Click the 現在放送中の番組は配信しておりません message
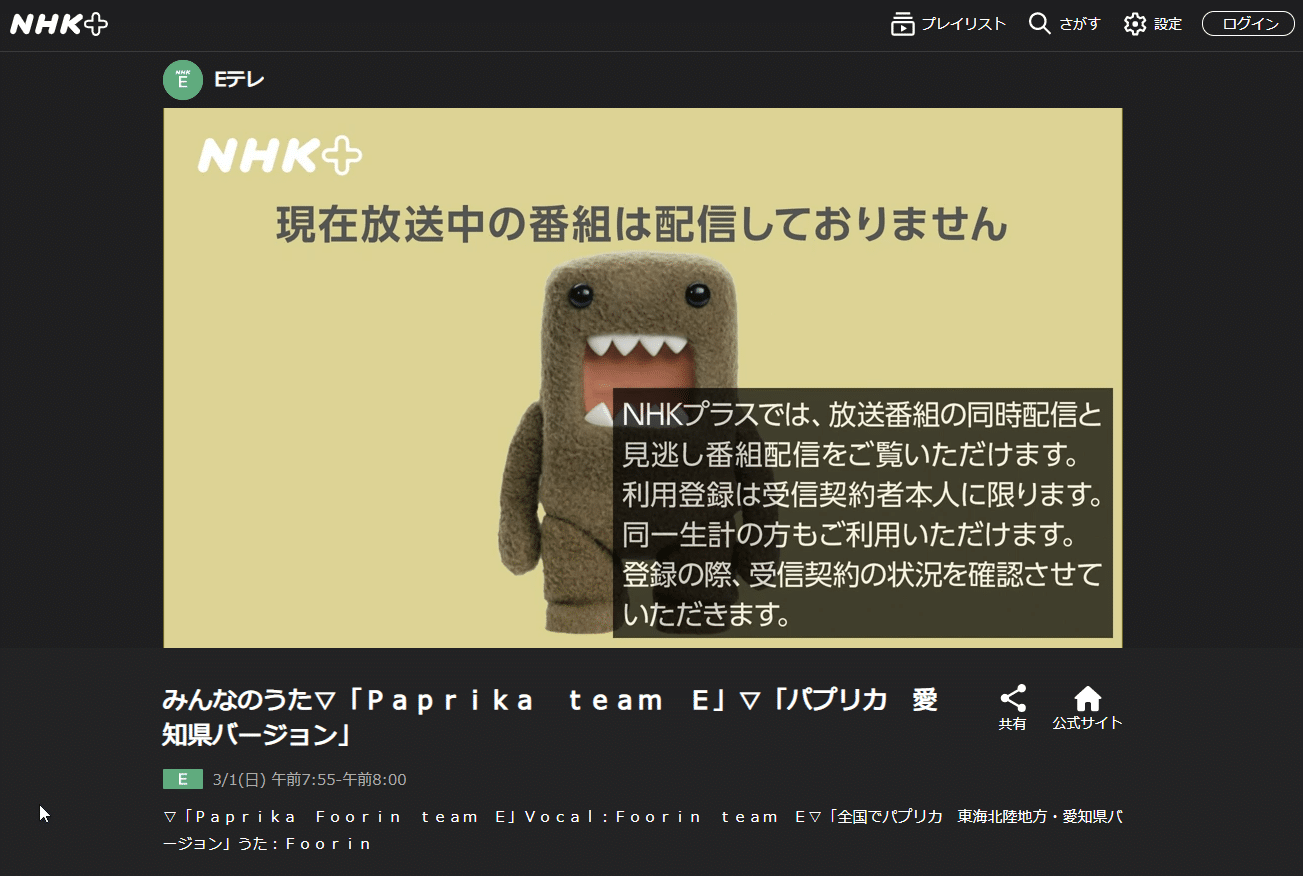The image size is (1303, 876). coord(642,224)
